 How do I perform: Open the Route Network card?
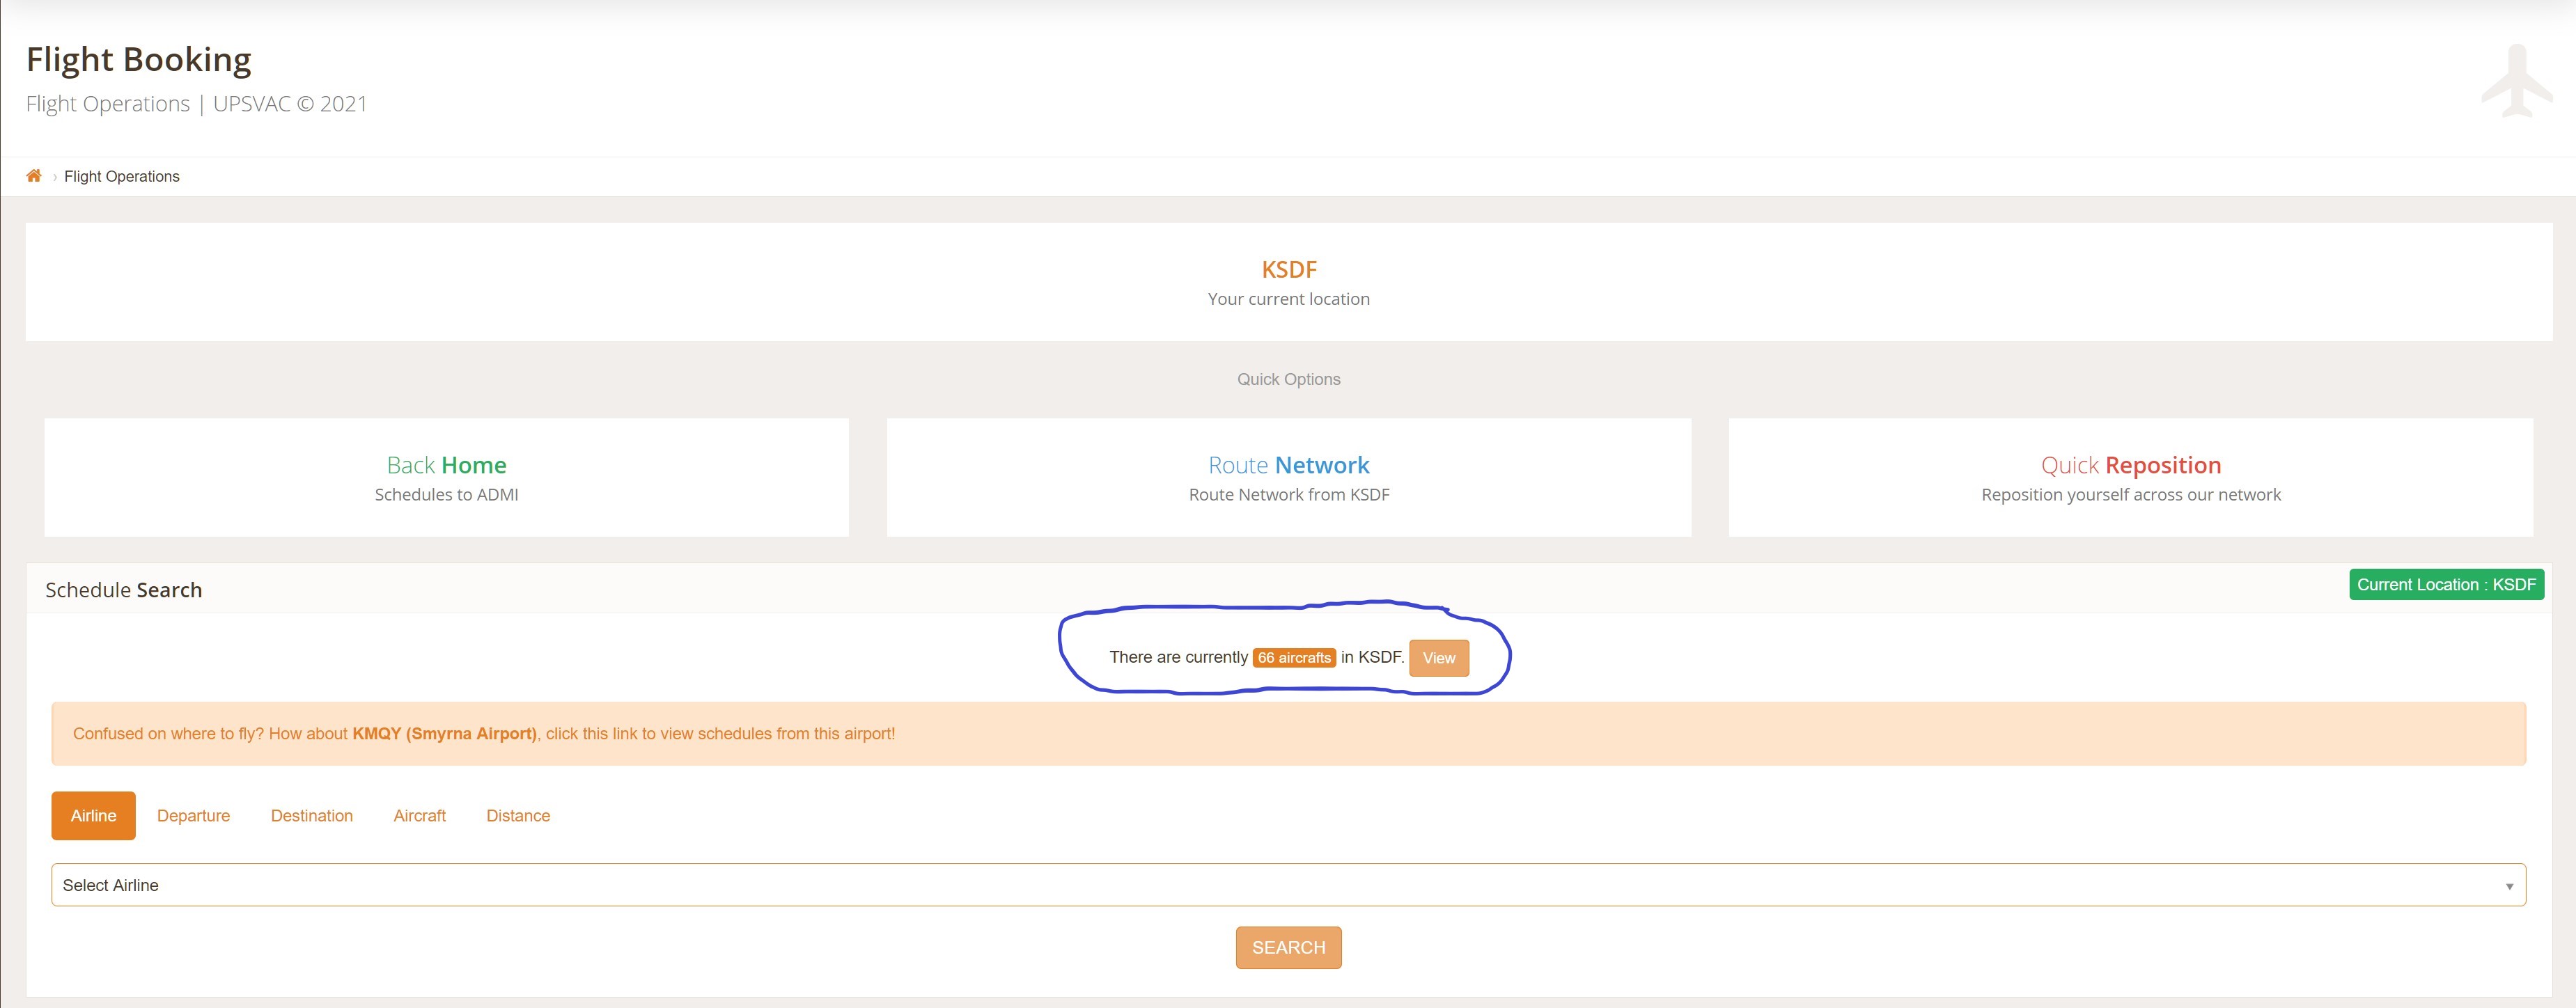point(1288,478)
